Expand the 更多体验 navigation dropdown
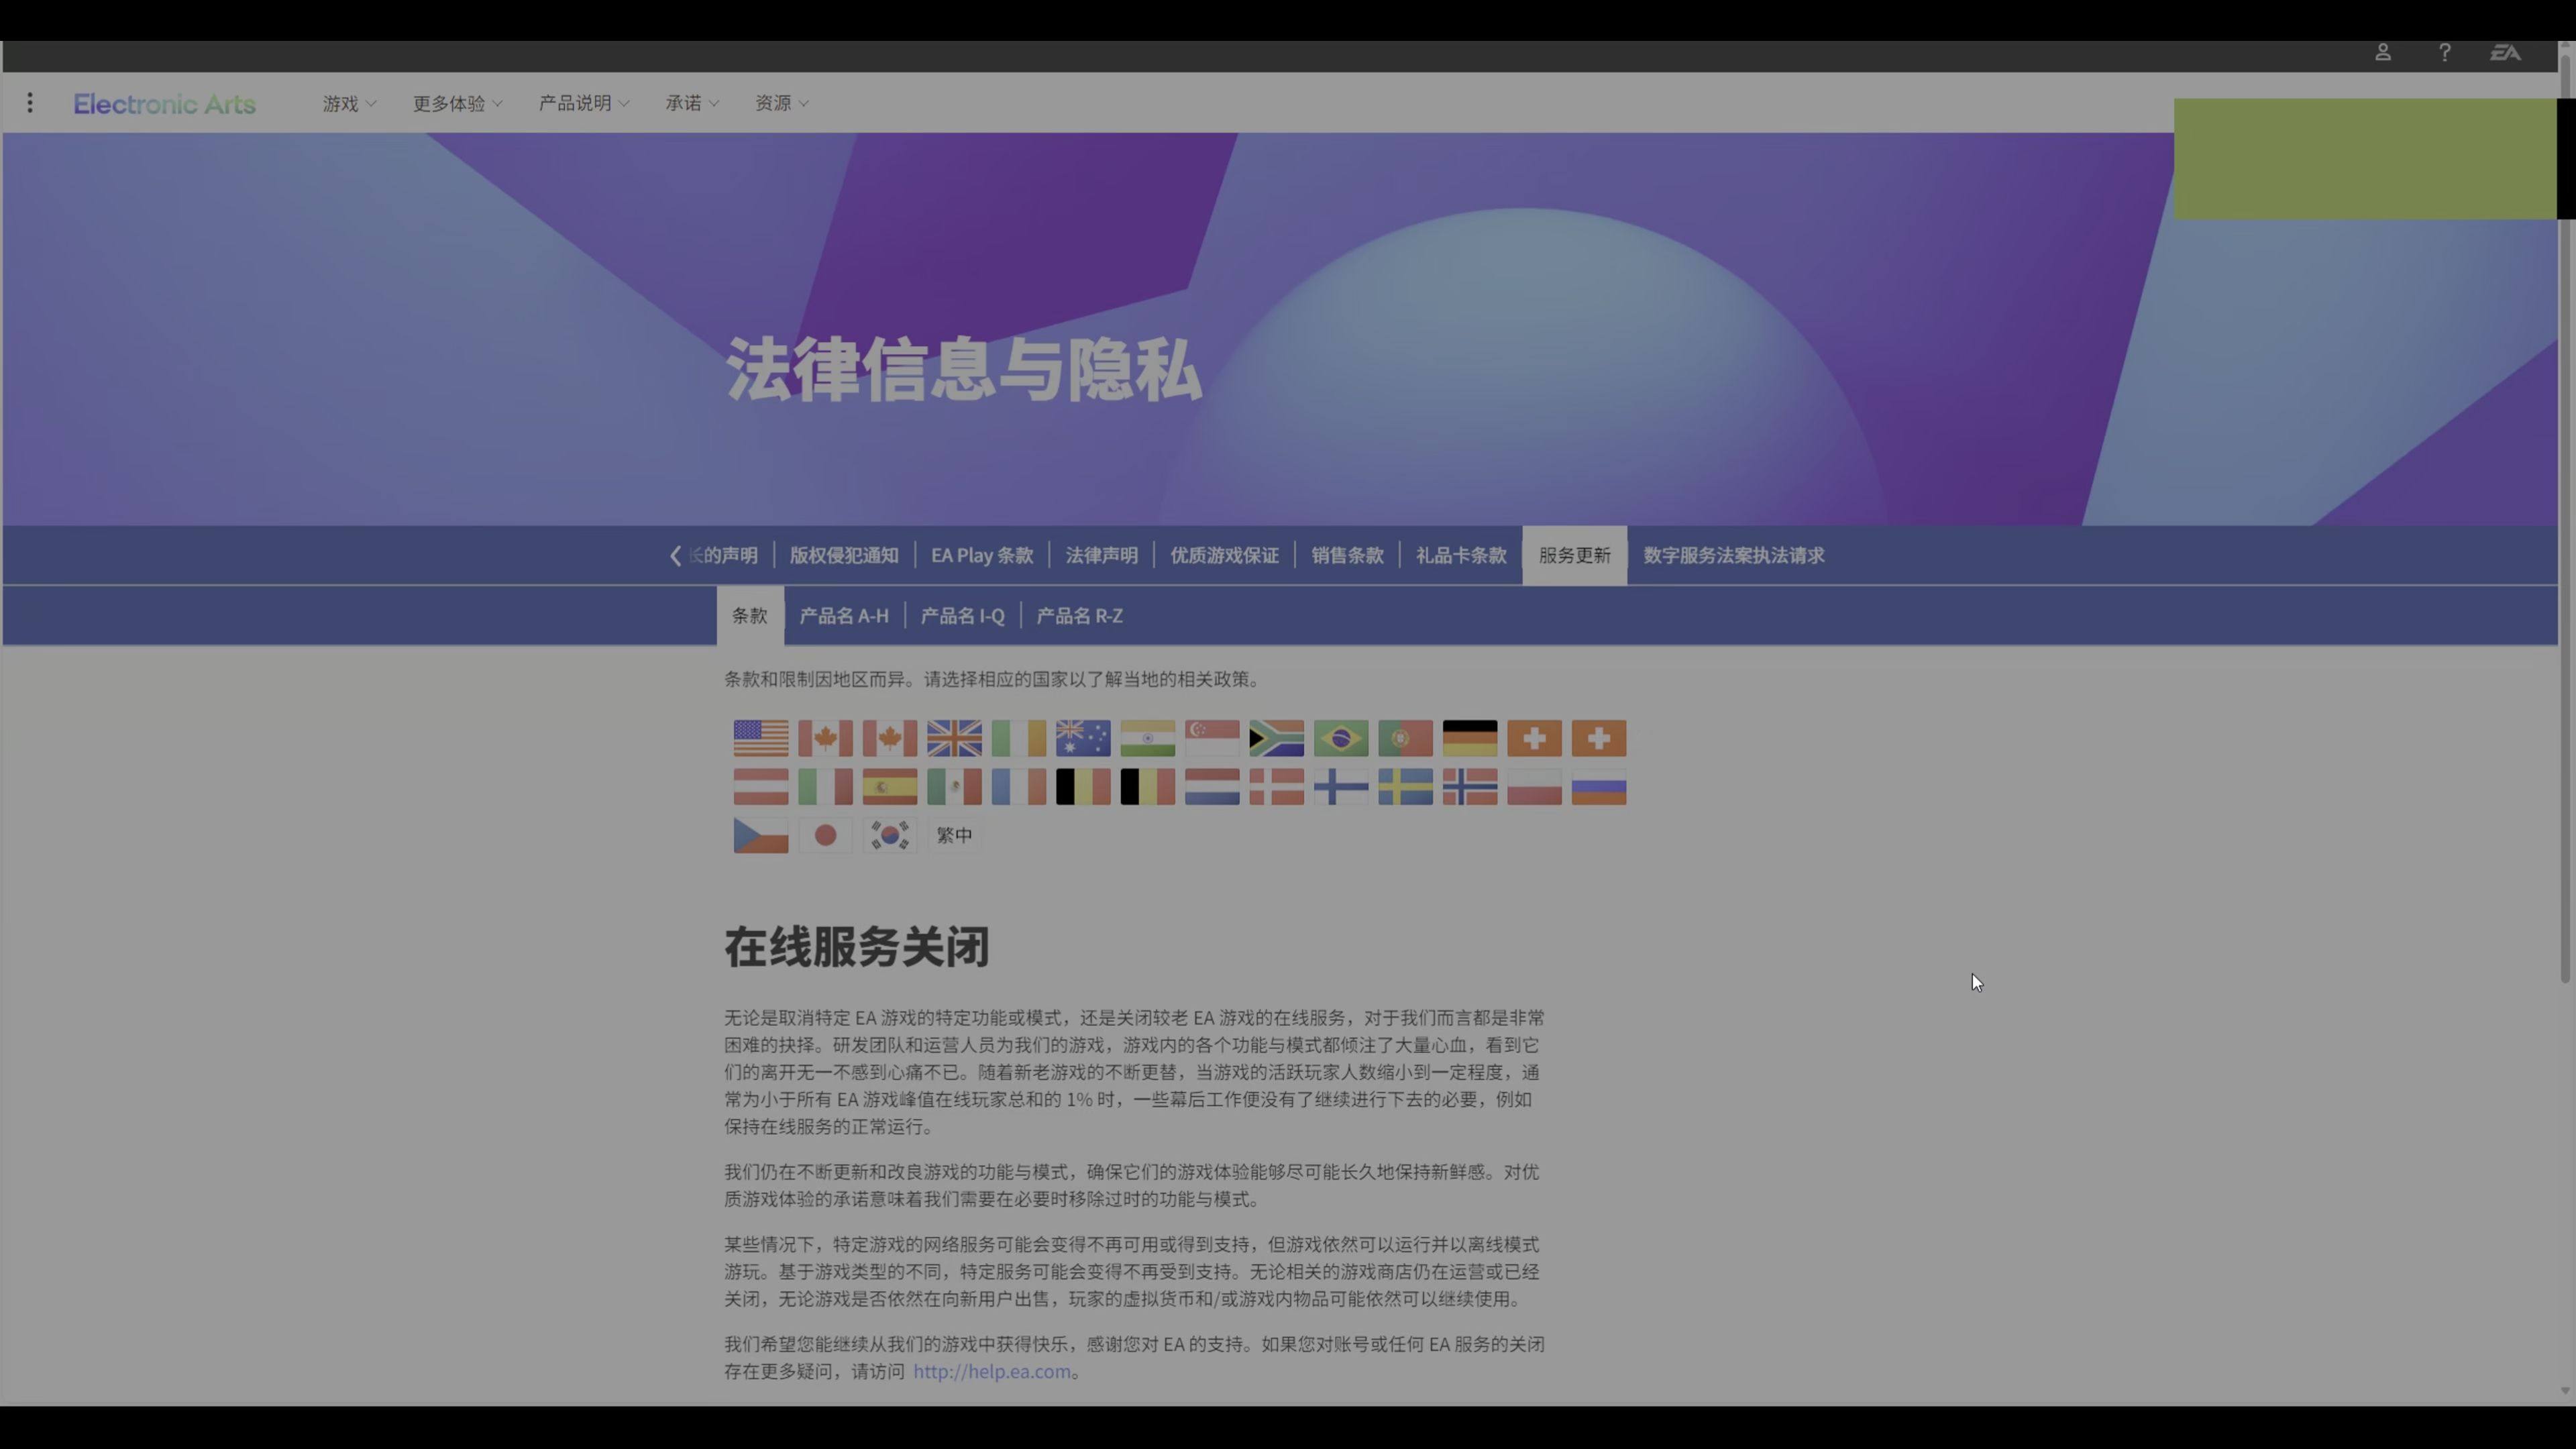 457,103
